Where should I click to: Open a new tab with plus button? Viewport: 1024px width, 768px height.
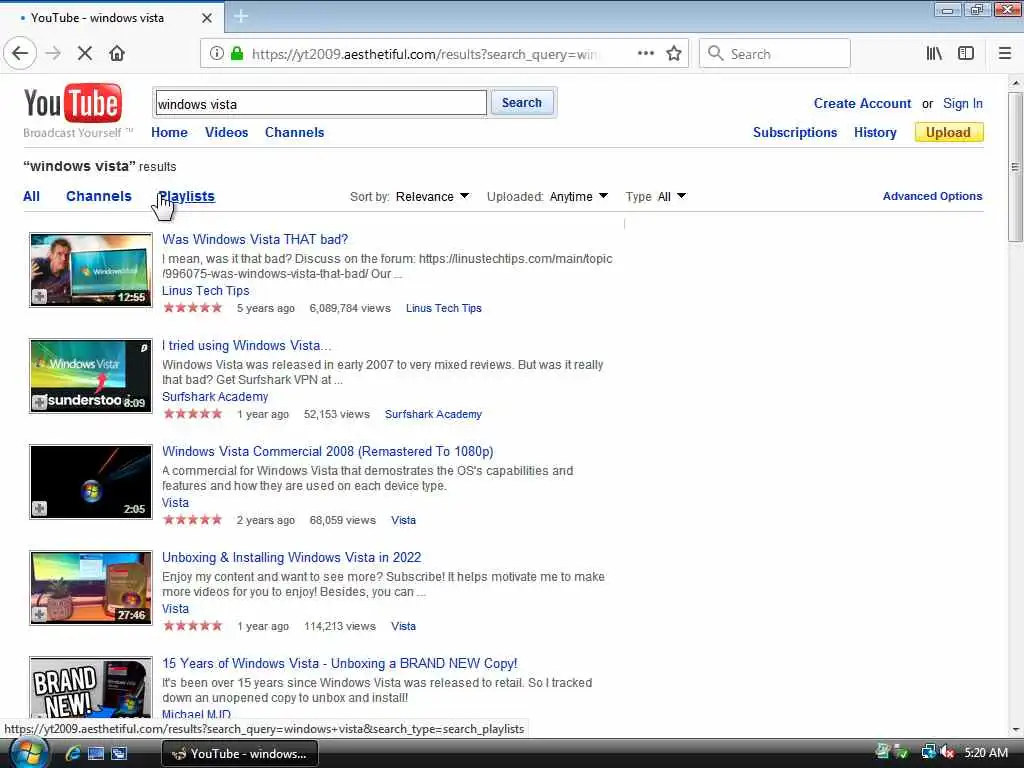[x=241, y=16]
